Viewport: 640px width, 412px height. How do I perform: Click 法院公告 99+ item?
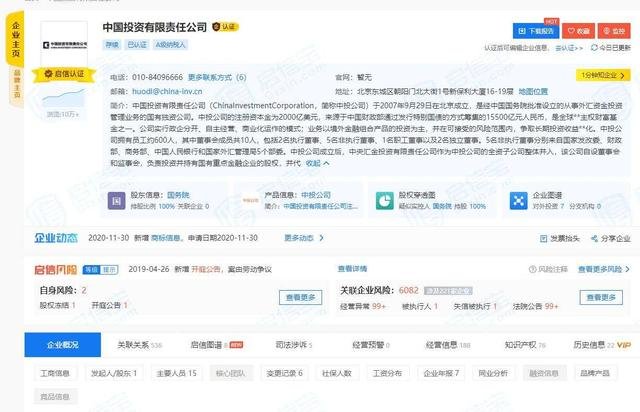536,306
